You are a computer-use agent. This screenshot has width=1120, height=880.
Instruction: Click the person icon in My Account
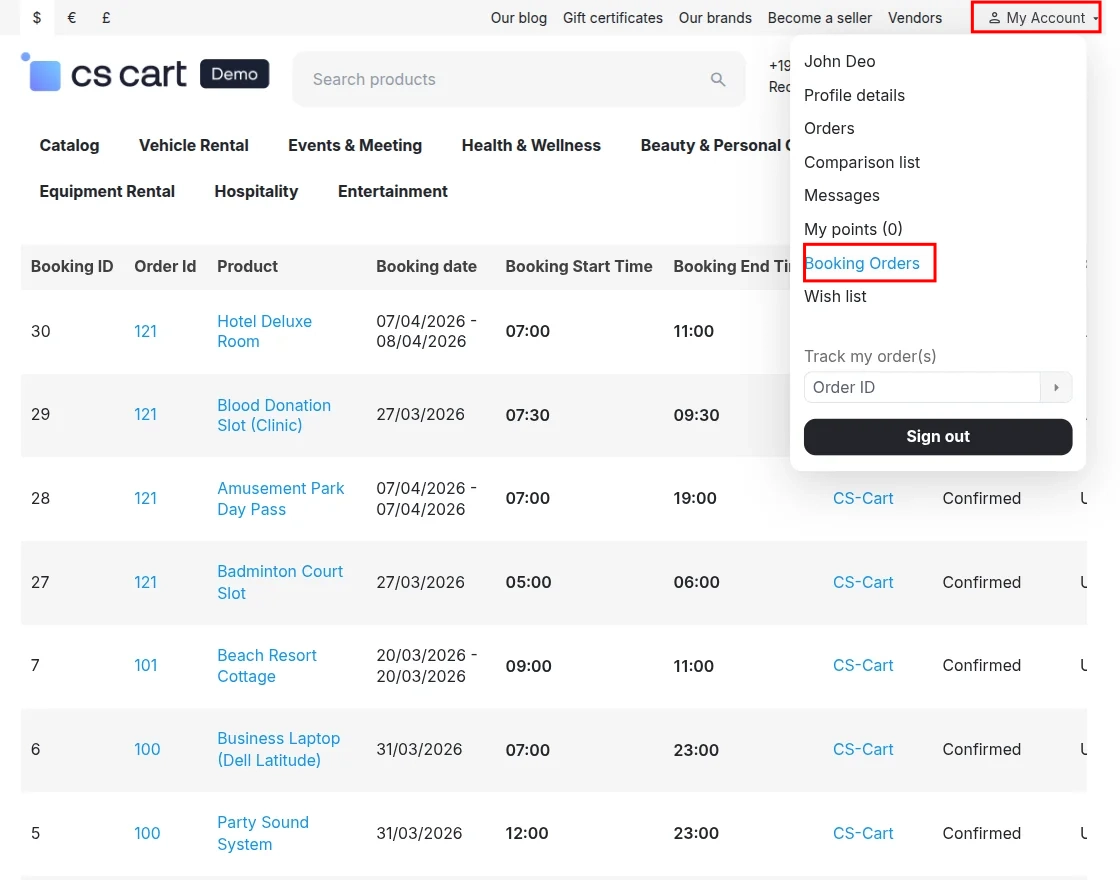coord(994,17)
